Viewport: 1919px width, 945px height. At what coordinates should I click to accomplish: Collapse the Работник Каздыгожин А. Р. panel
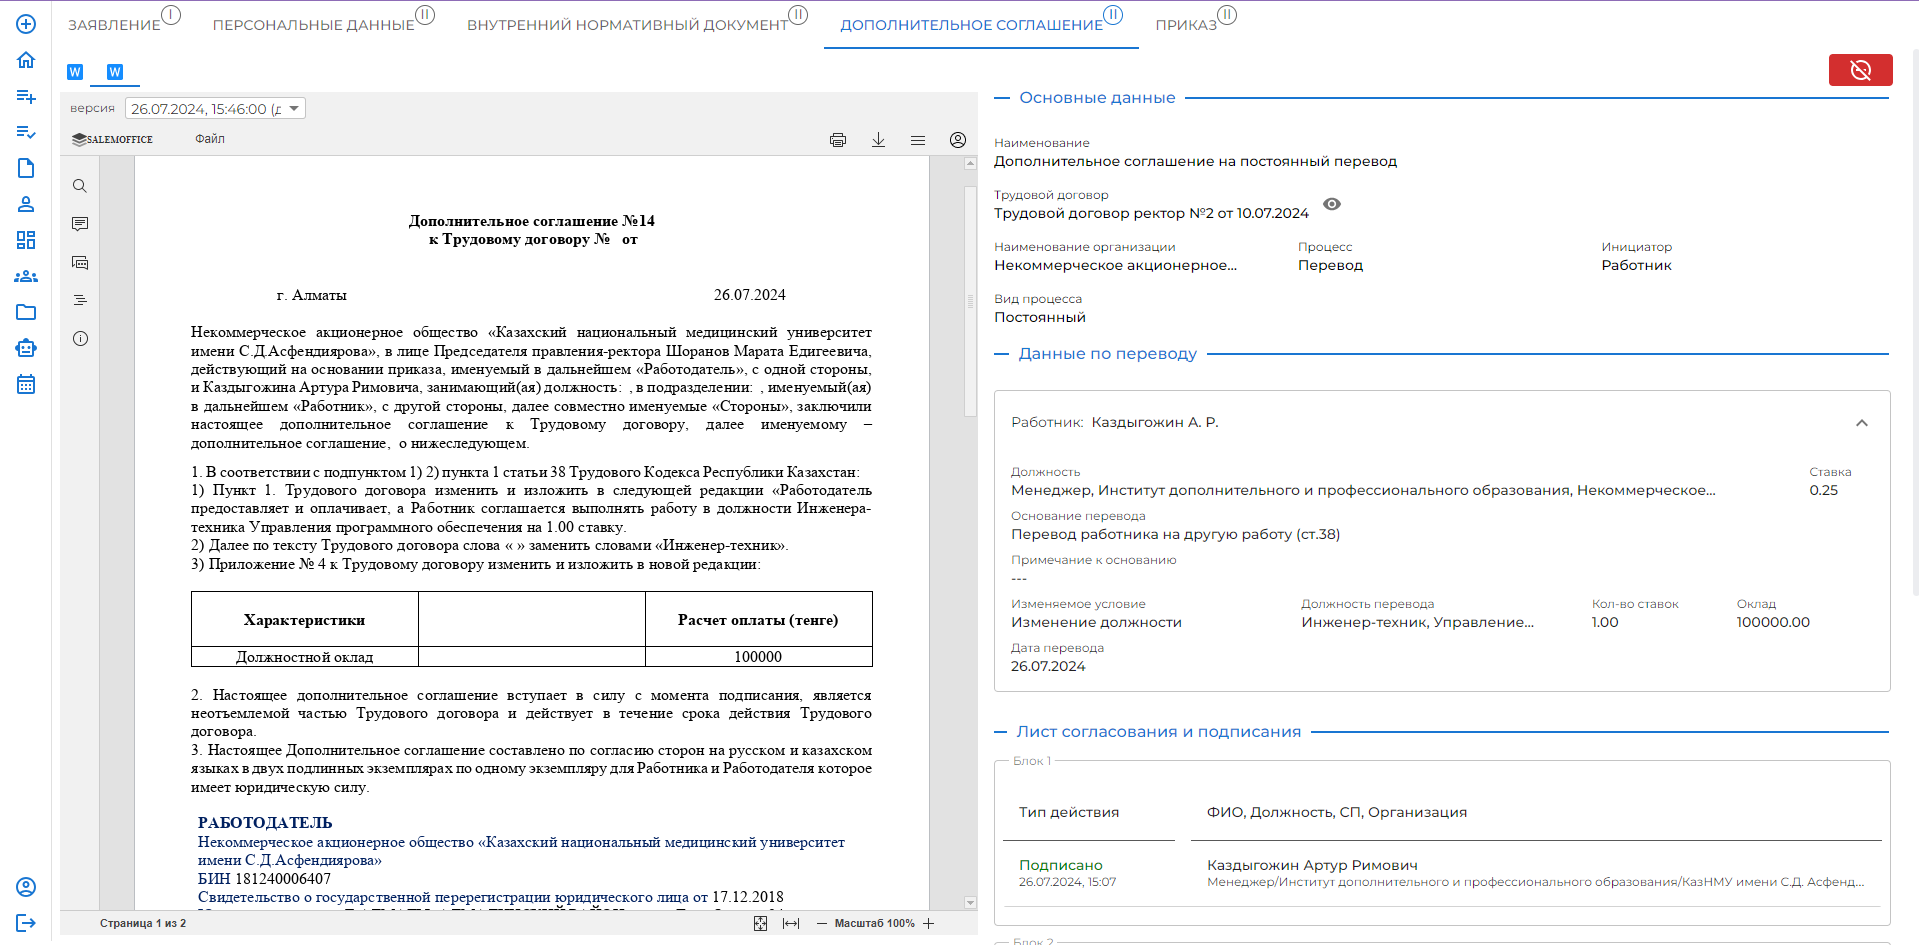click(1861, 423)
